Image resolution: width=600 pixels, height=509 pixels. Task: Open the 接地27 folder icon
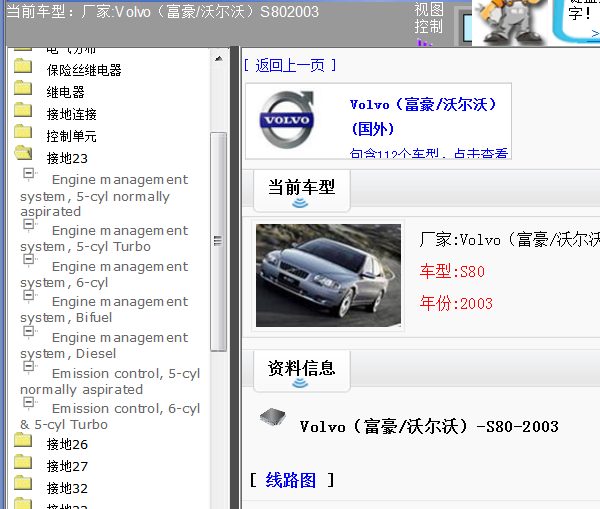click(23, 462)
